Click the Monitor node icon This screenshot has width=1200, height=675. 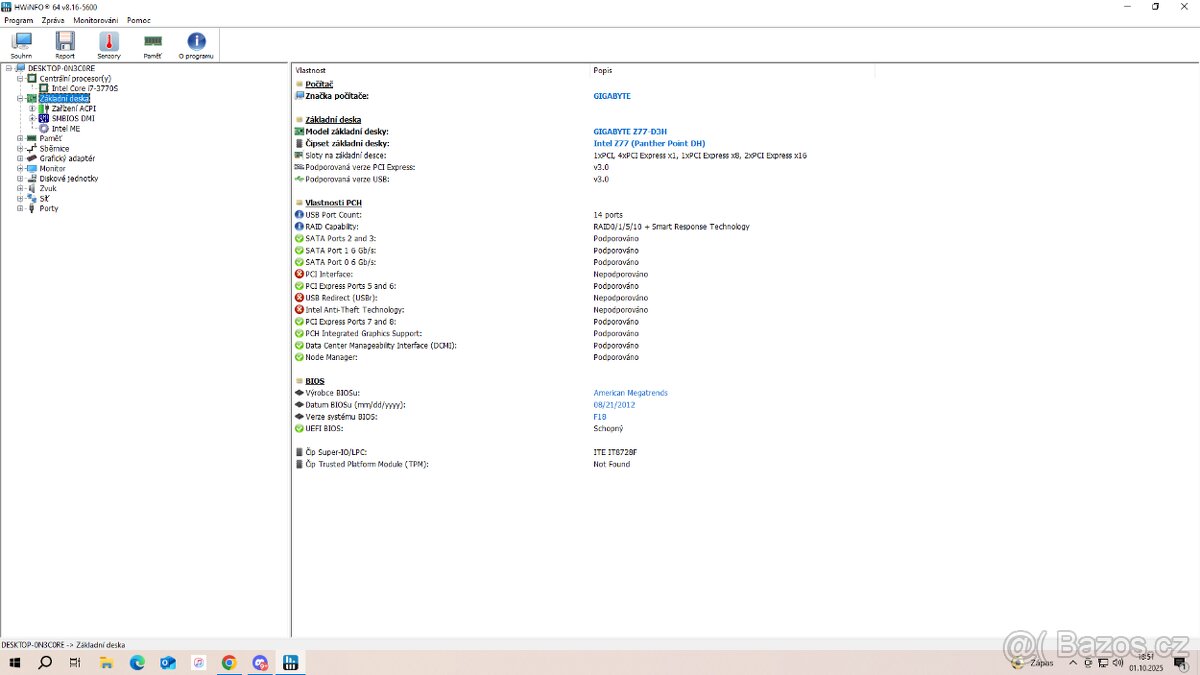coord(33,168)
